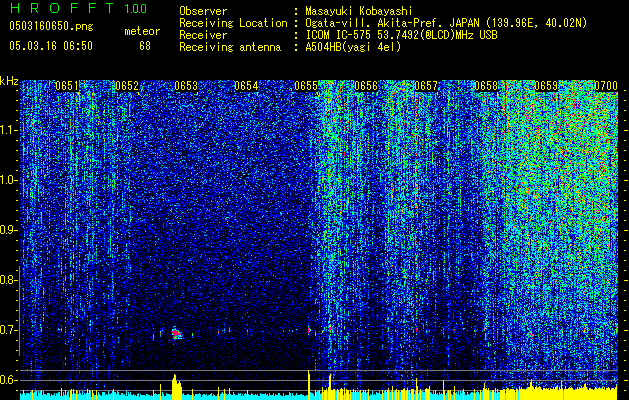
Task: Click the 0651 time marker
Action: click(x=67, y=86)
